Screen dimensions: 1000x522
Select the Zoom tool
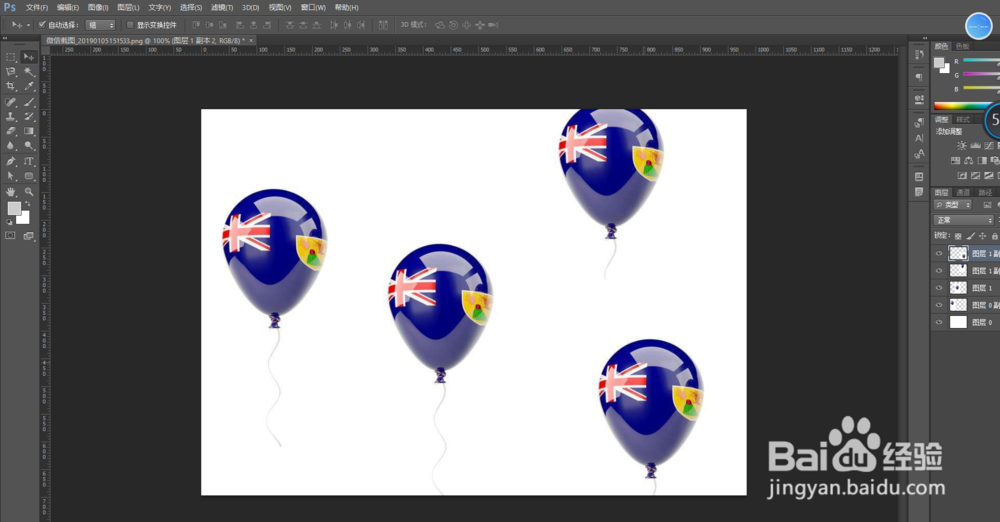point(29,191)
